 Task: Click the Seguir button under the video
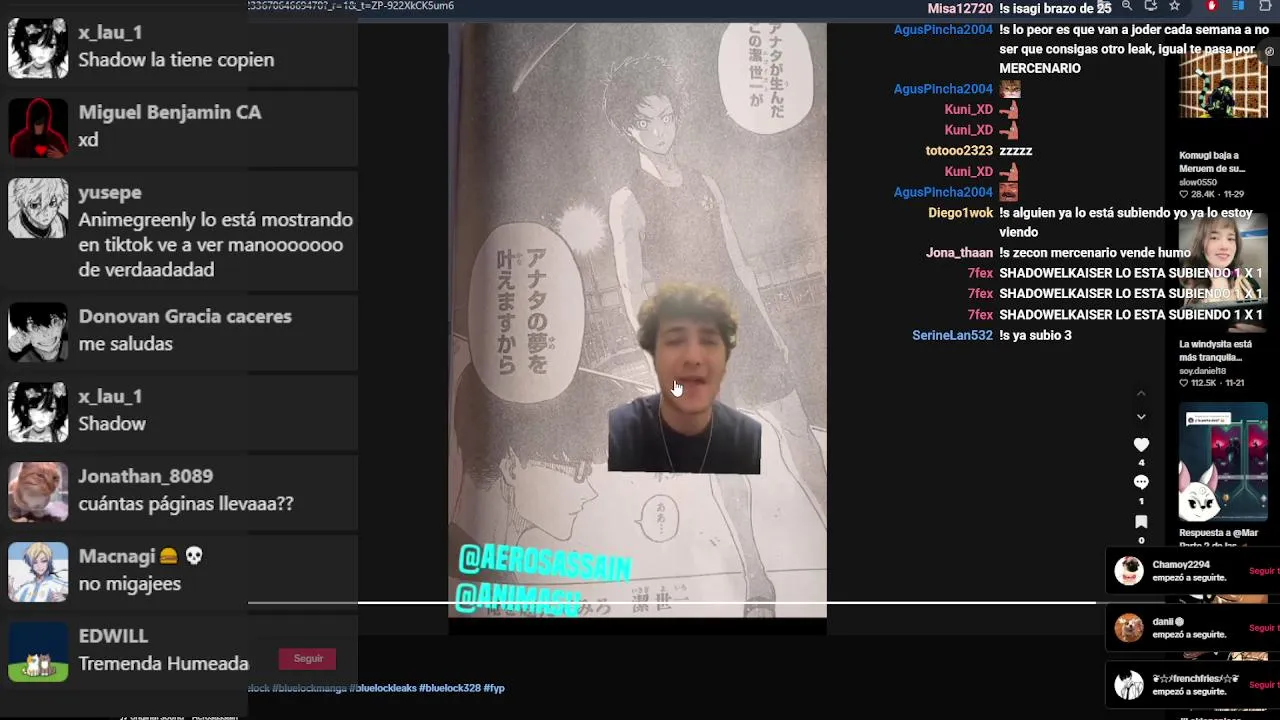click(308, 658)
